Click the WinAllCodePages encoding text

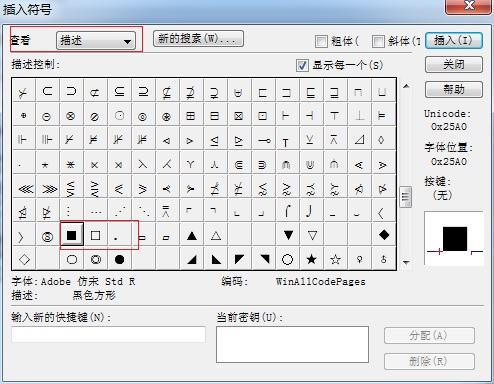pos(321,282)
